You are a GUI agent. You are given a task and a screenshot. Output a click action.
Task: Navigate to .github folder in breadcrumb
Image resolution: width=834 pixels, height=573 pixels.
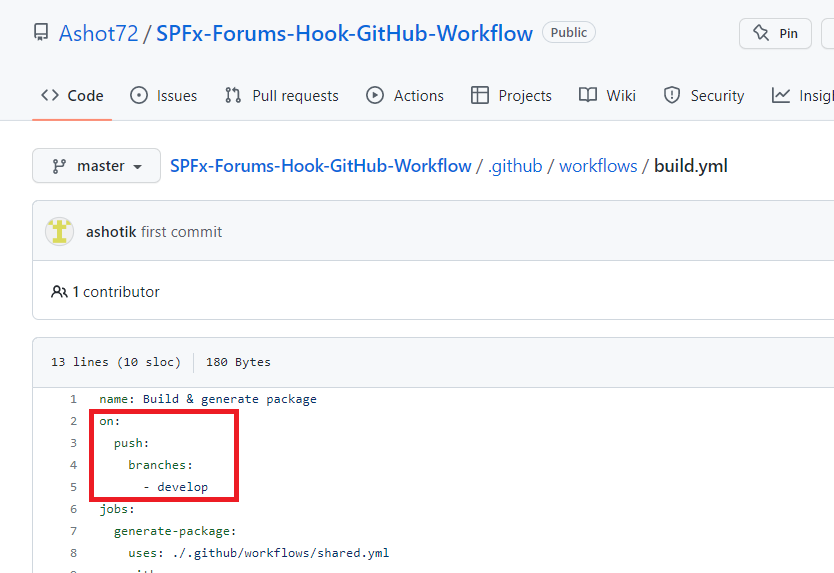(515, 166)
